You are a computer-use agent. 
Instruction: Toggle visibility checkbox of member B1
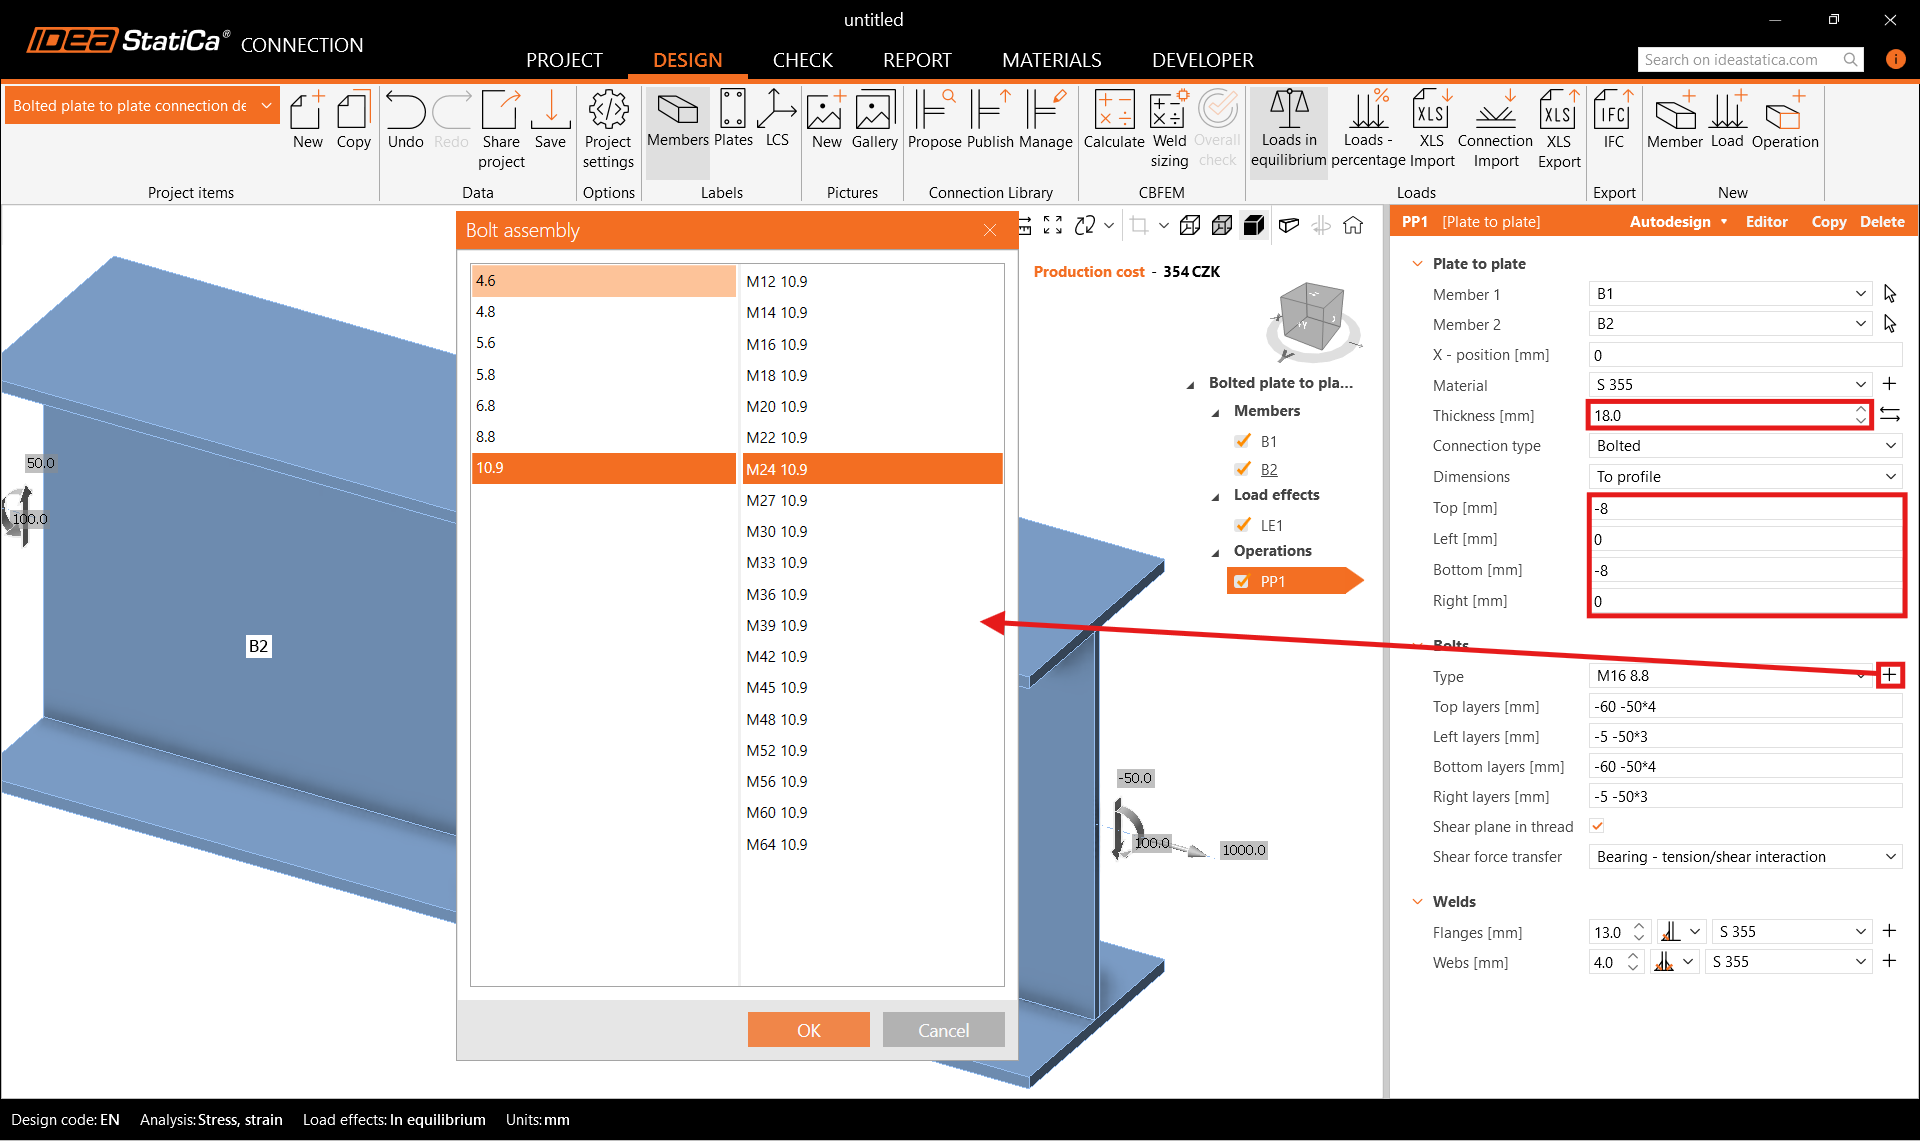pos(1243,441)
